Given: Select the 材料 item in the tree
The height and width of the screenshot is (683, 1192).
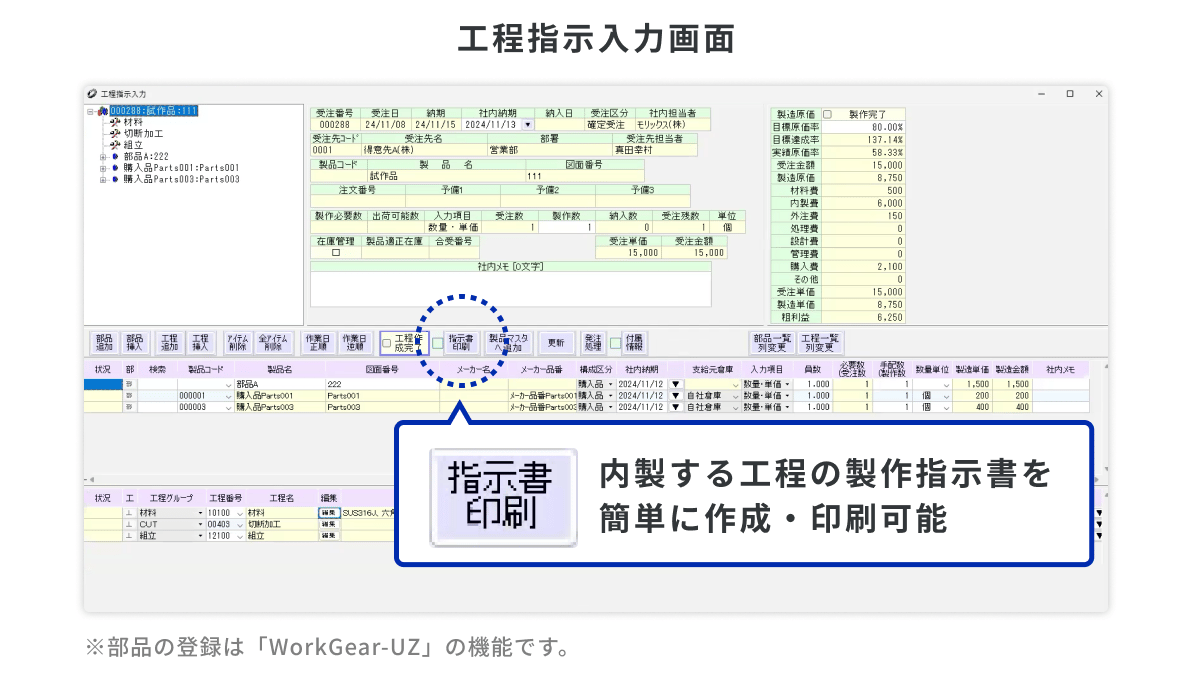Looking at the screenshot, I should (x=133, y=122).
